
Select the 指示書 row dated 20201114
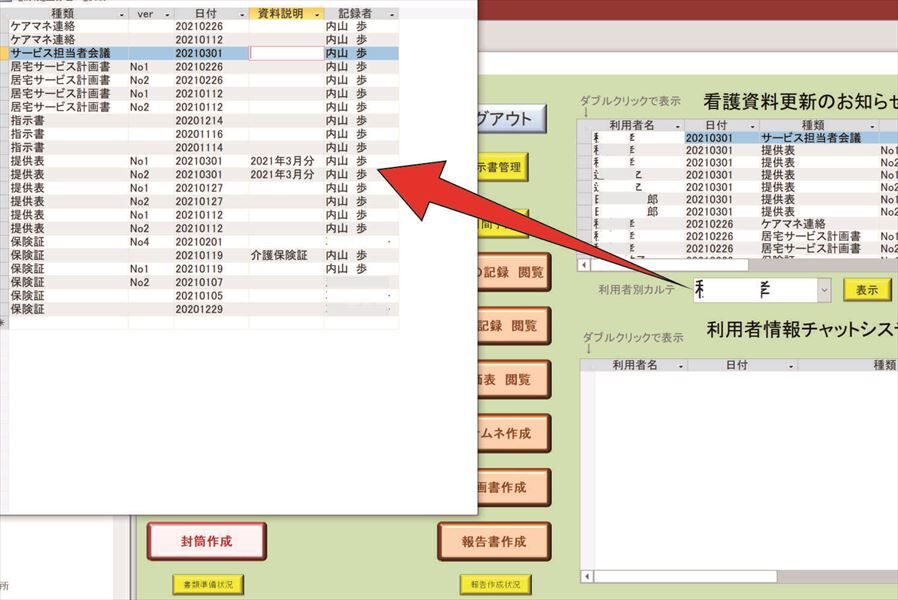click(204, 147)
